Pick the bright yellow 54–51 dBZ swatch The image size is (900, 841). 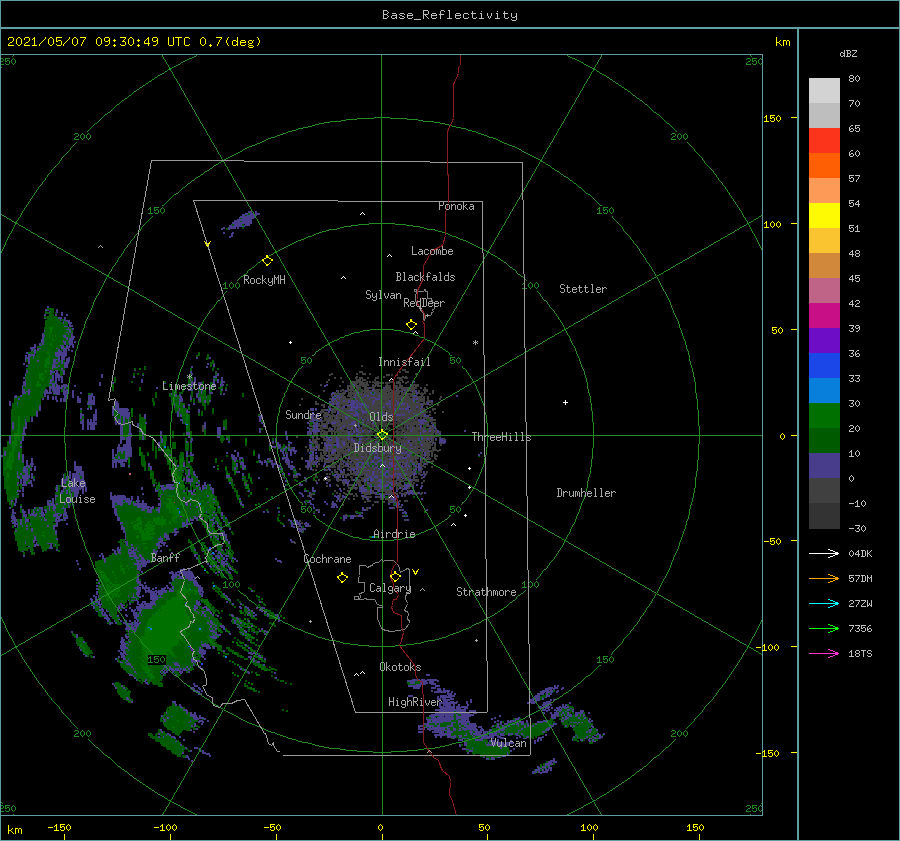click(824, 216)
